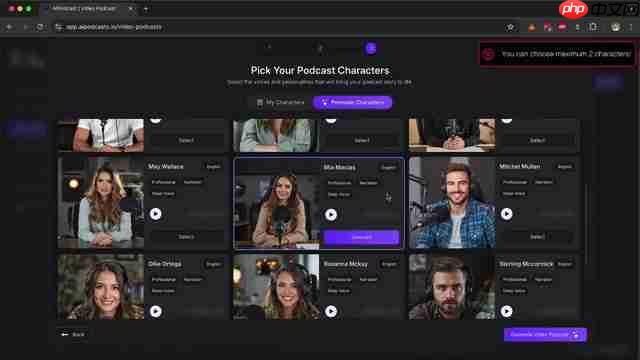Play Mitchel Mullen's voice preview
The width and height of the screenshot is (640, 360).
pyautogui.click(x=507, y=214)
